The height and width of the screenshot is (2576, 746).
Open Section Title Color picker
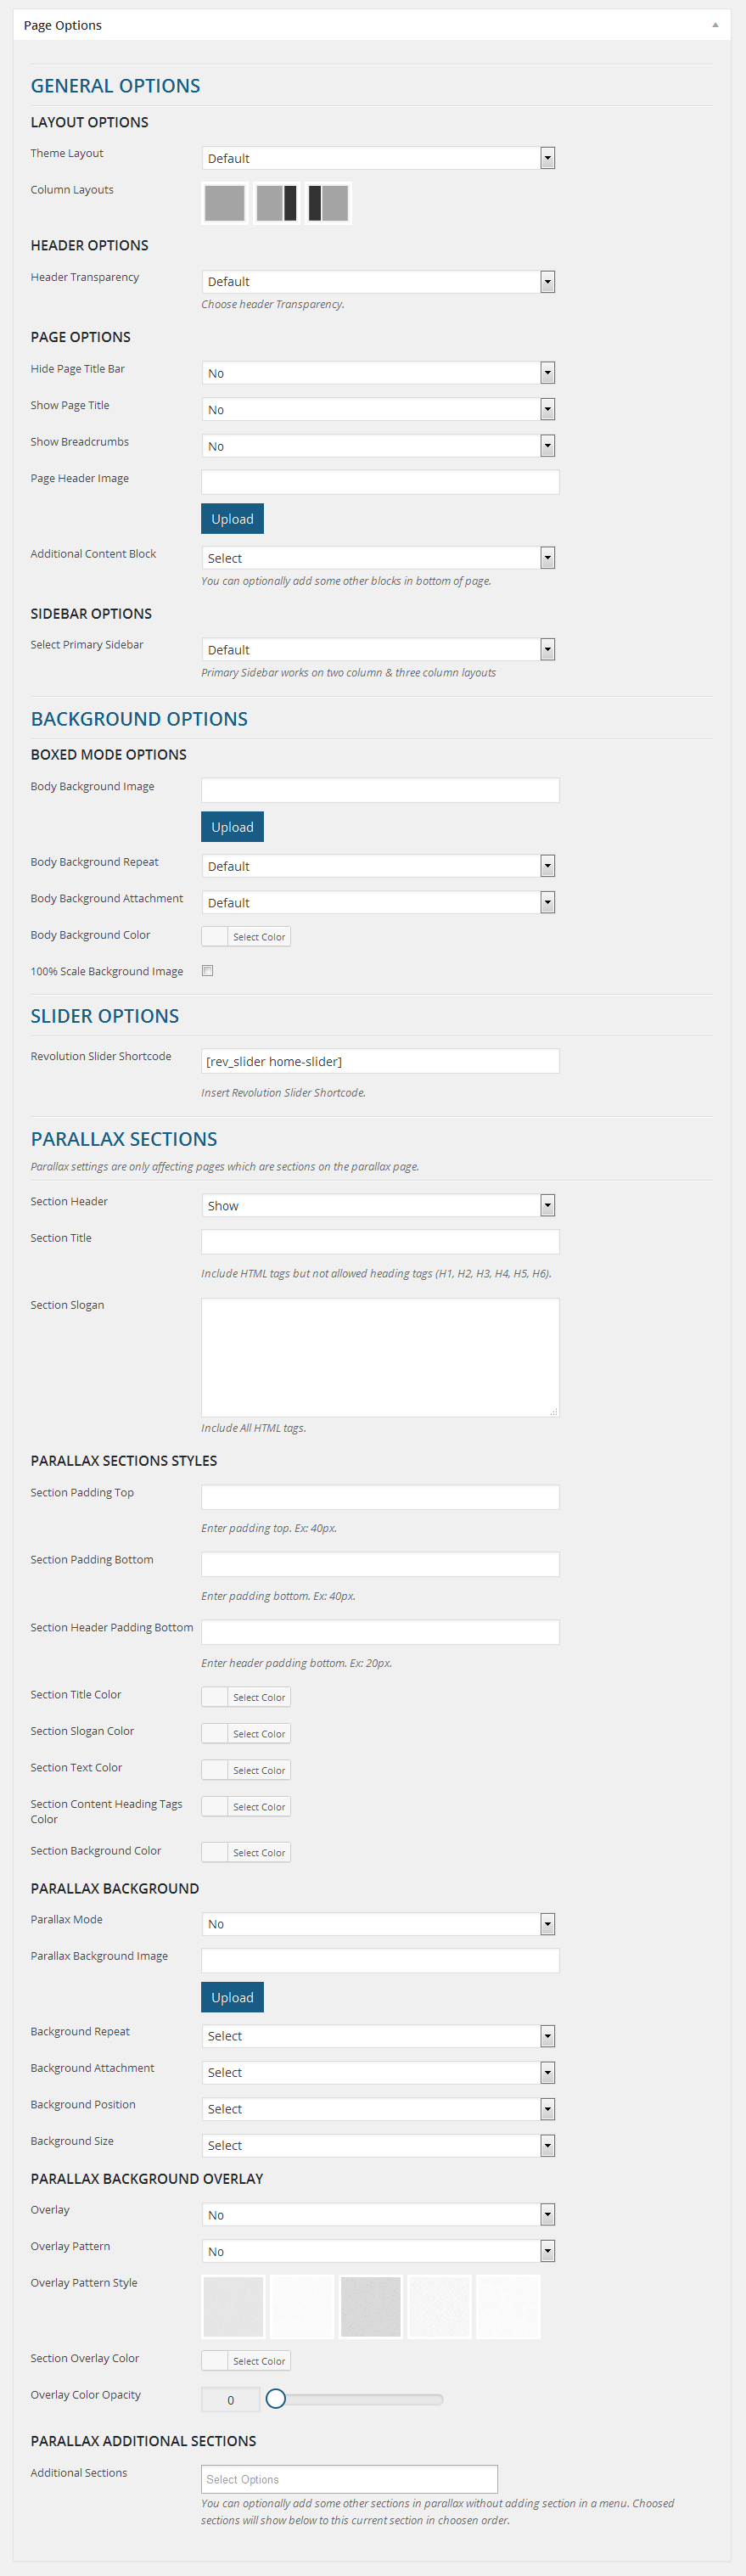click(x=246, y=1696)
